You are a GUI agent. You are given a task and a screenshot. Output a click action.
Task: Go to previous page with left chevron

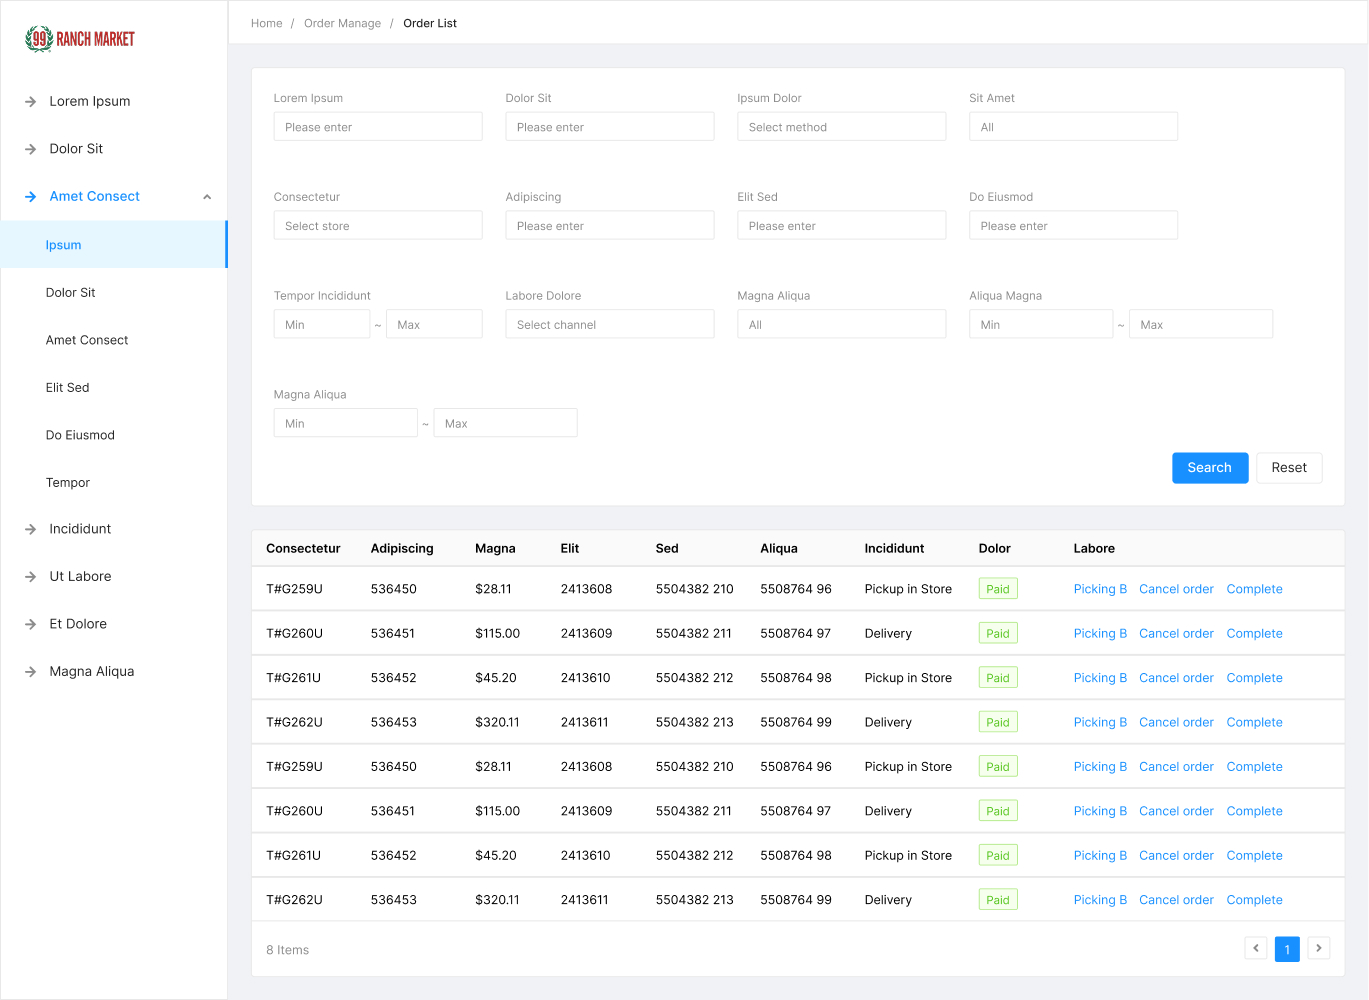pos(1256,948)
